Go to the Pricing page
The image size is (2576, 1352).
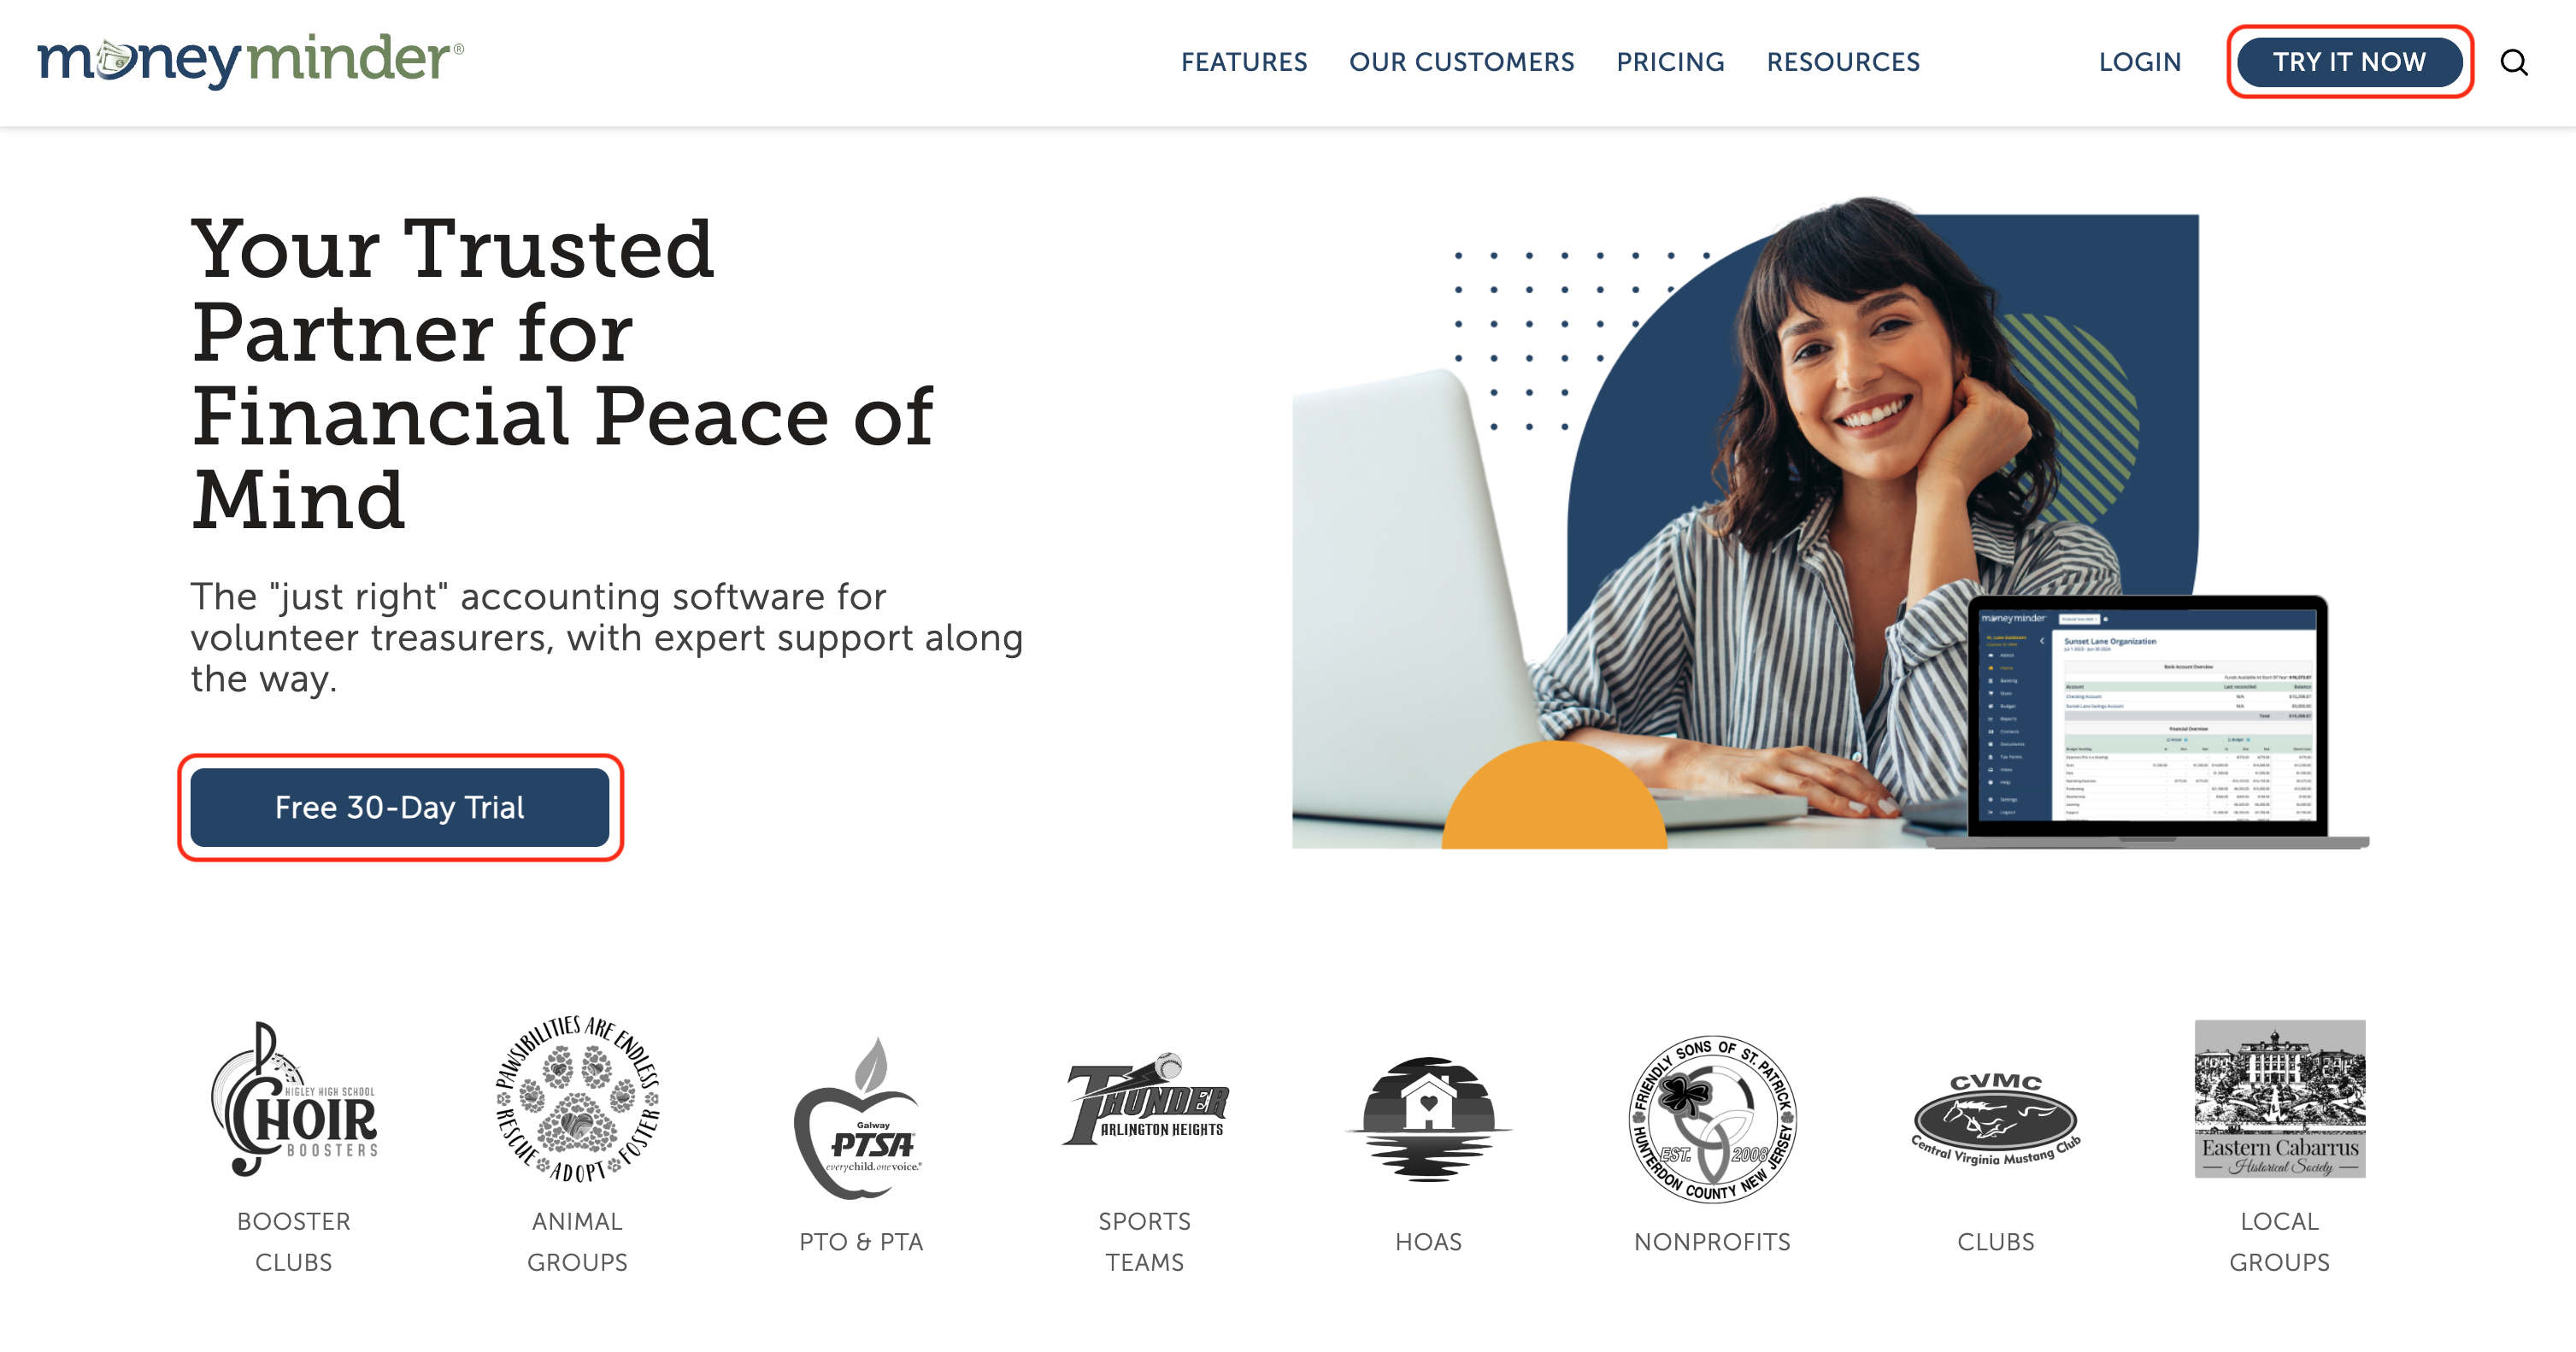click(x=1671, y=62)
